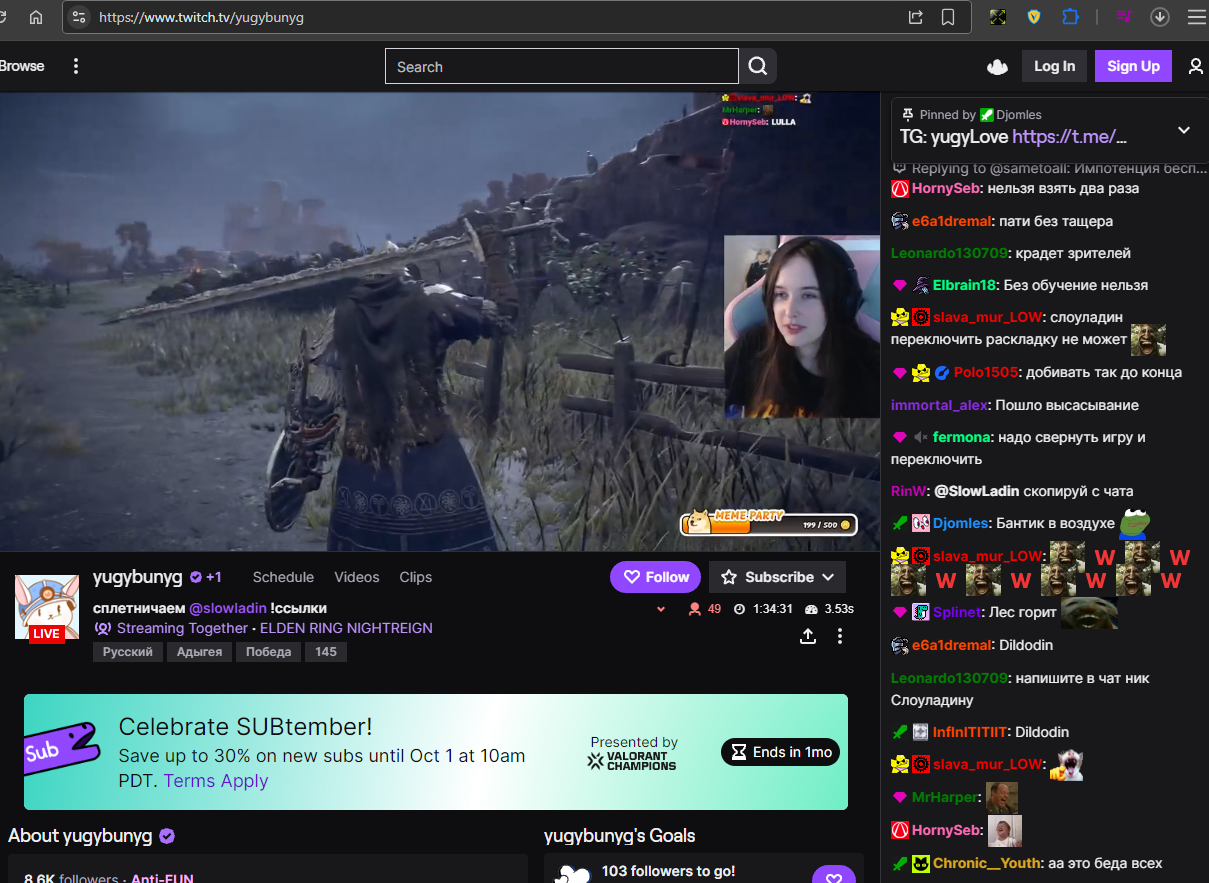Screen dimensions: 1209x883
Task: Click username Splinet in chat
Action: (x=958, y=611)
